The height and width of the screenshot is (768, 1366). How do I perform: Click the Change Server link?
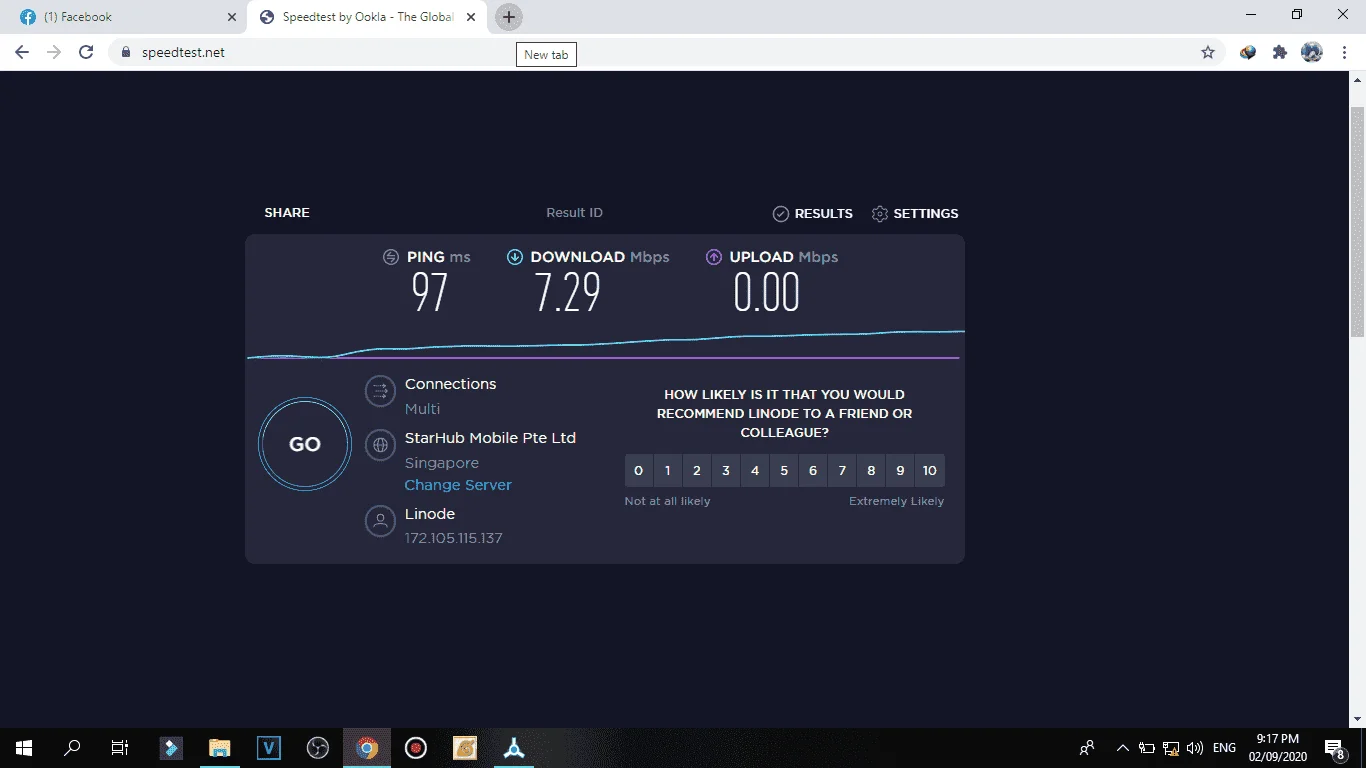click(x=458, y=485)
